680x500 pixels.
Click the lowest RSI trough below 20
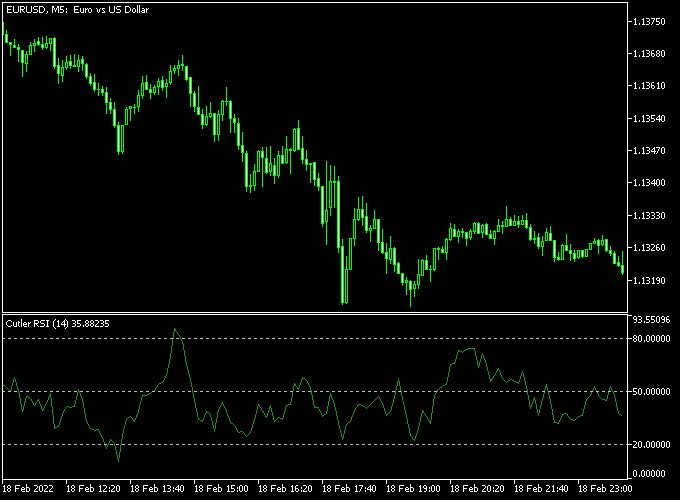[x=118, y=461]
